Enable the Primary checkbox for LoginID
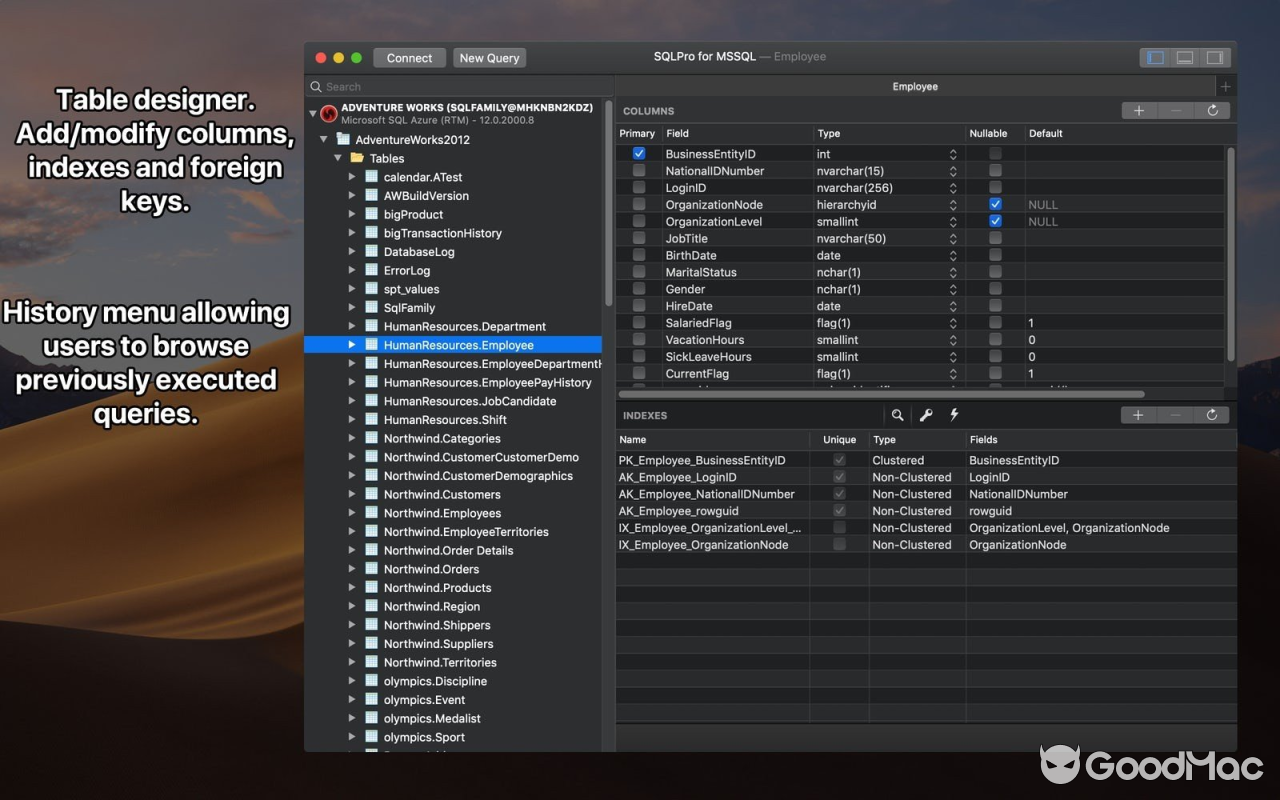The image size is (1280, 800). [x=637, y=187]
